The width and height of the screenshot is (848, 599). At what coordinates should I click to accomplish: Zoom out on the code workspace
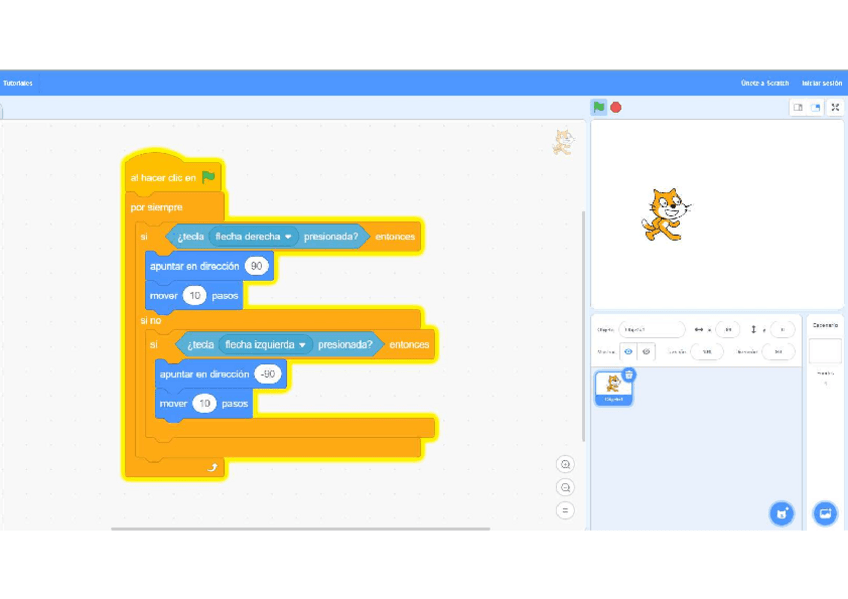pyautogui.click(x=565, y=488)
